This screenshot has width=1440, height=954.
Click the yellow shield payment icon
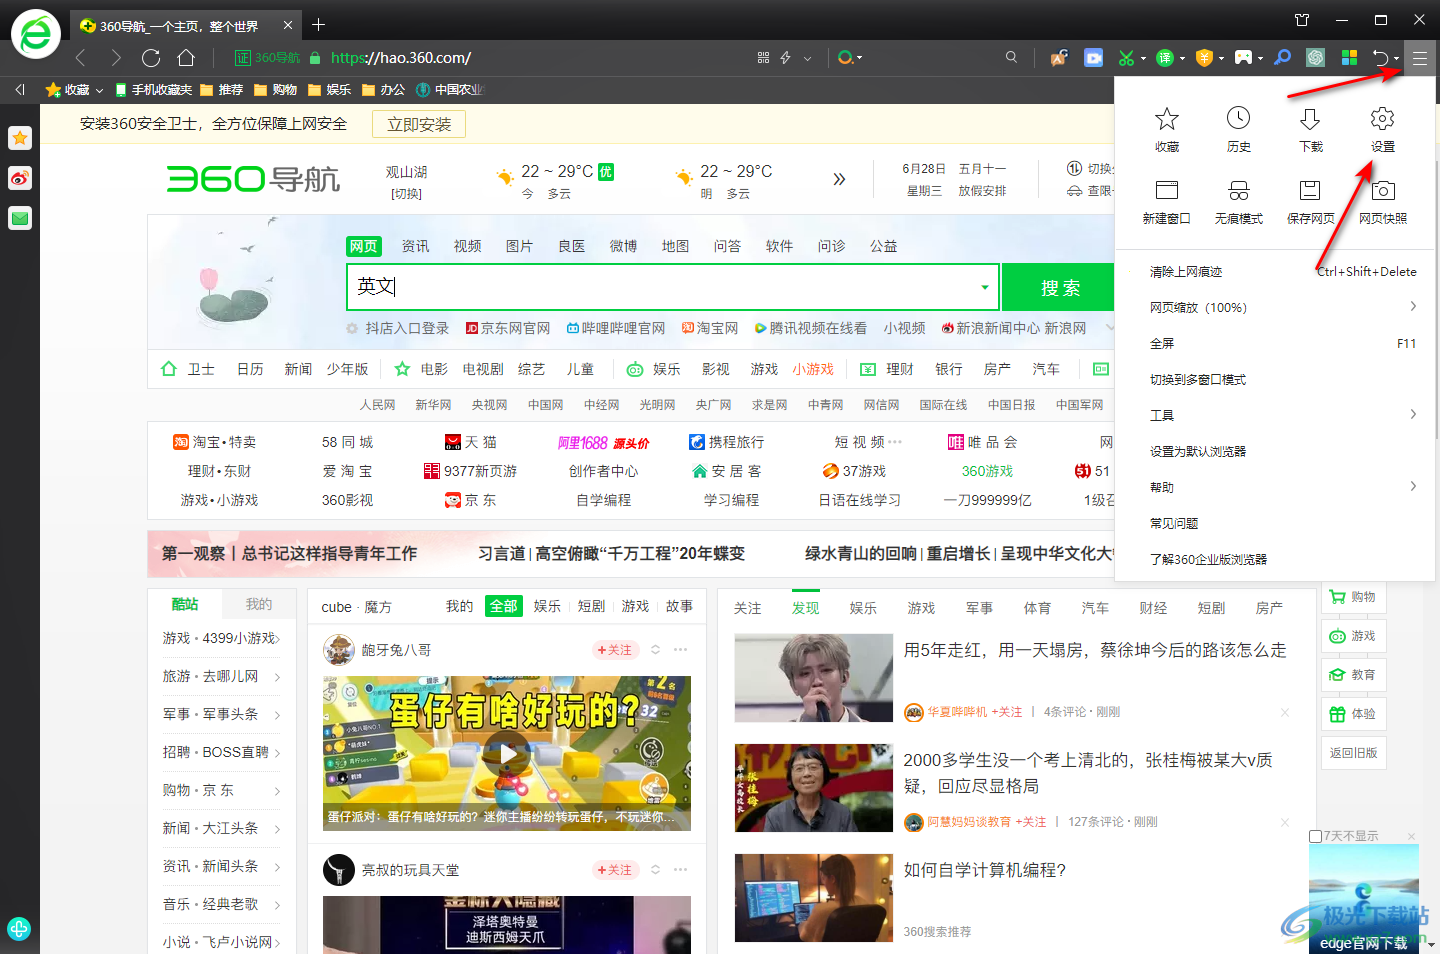[1204, 58]
